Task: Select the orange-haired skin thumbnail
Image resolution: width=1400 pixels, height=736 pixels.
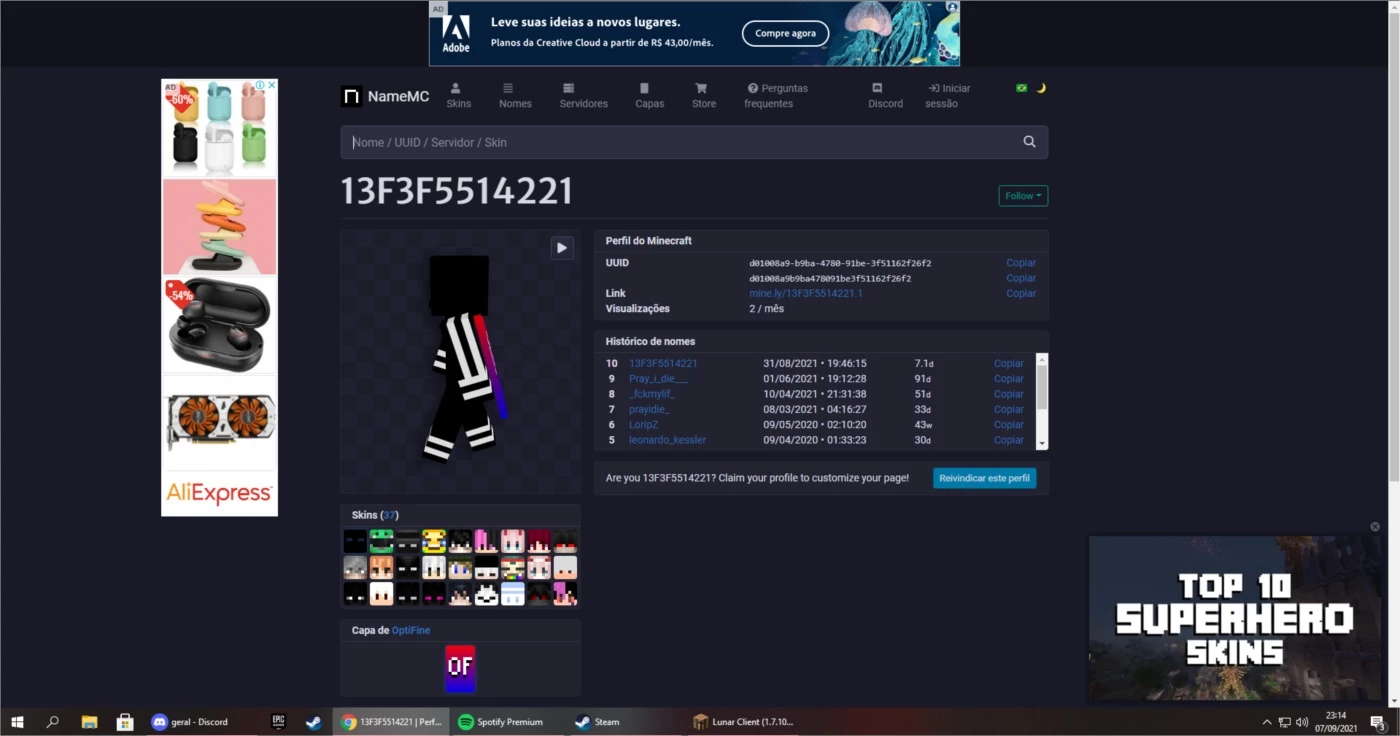Action: [381, 567]
